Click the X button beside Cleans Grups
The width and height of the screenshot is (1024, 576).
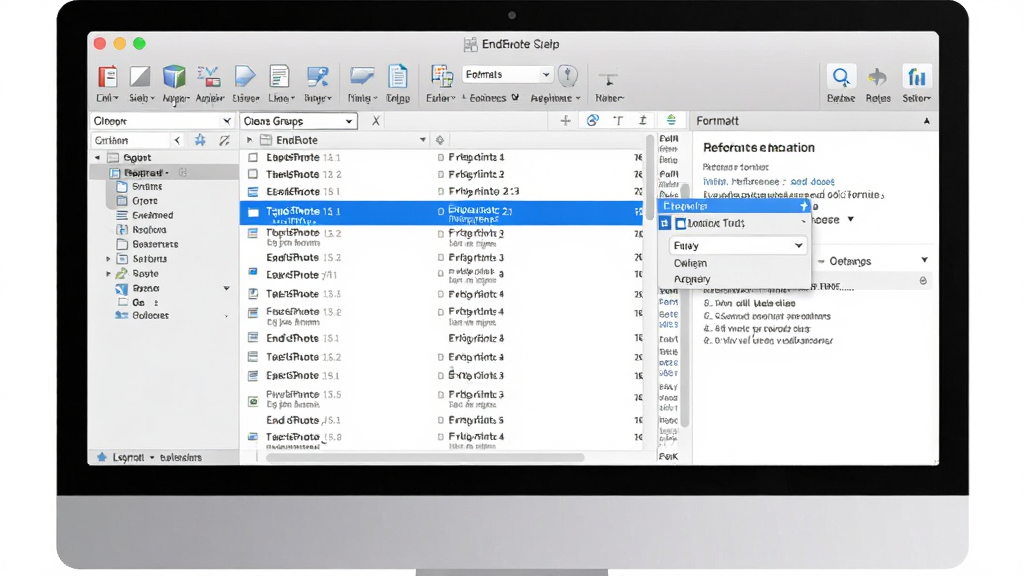pyautogui.click(x=376, y=121)
